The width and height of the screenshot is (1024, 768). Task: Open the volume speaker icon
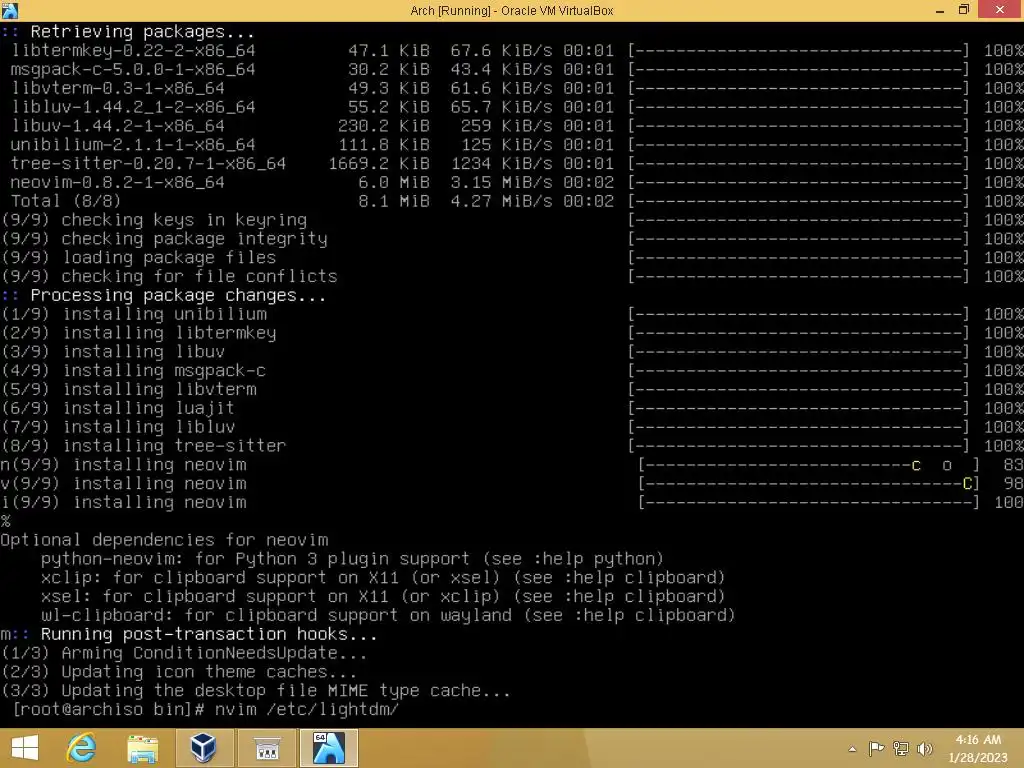(924, 748)
